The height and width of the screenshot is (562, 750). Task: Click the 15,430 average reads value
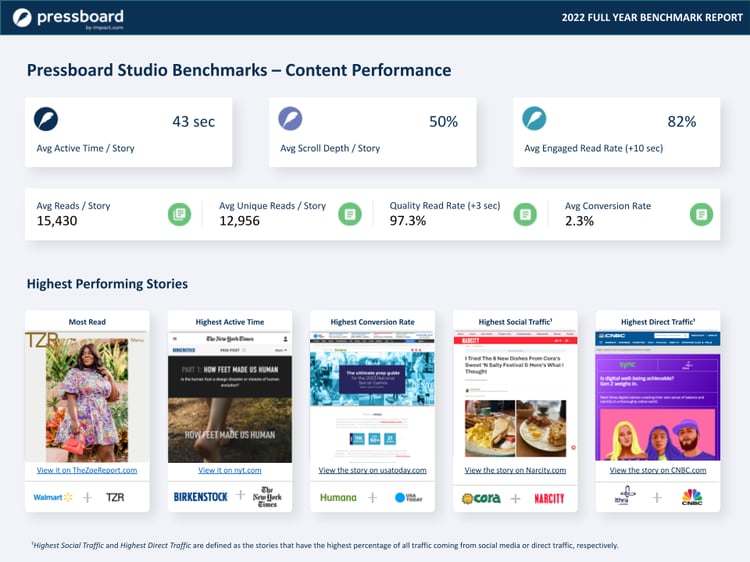[57, 221]
